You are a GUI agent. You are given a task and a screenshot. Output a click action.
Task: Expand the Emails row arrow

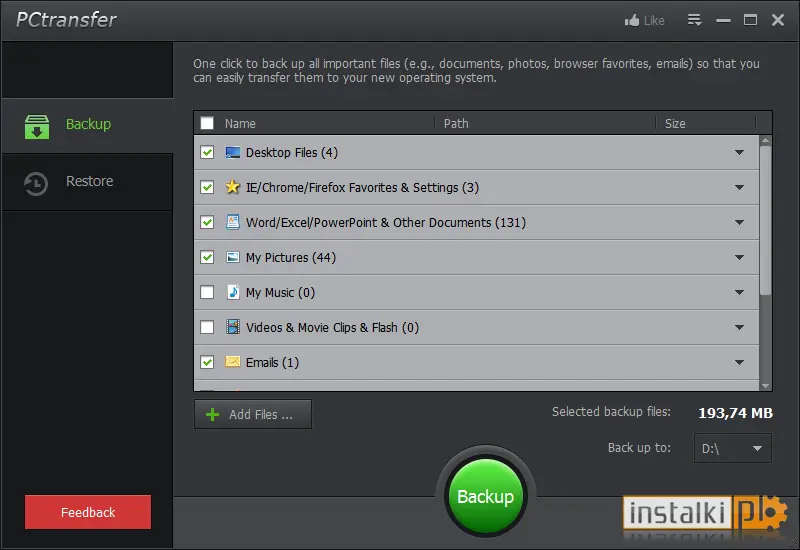coord(739,362)
